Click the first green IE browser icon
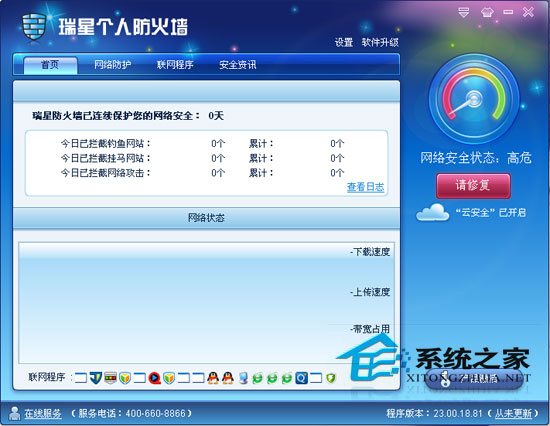 pyautogui.click(x=257, y=378)
